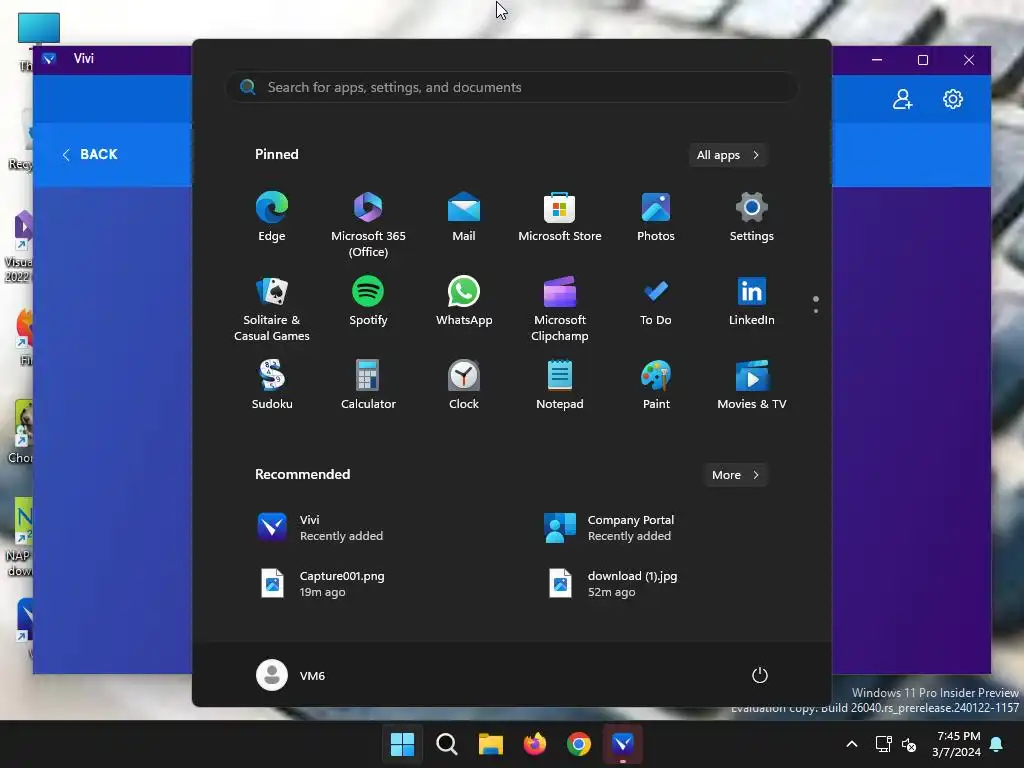The width and height of the screenshot is (1024, 768).
Task: Open Solitaire & Casual Games
Action: tap(272, 308)
